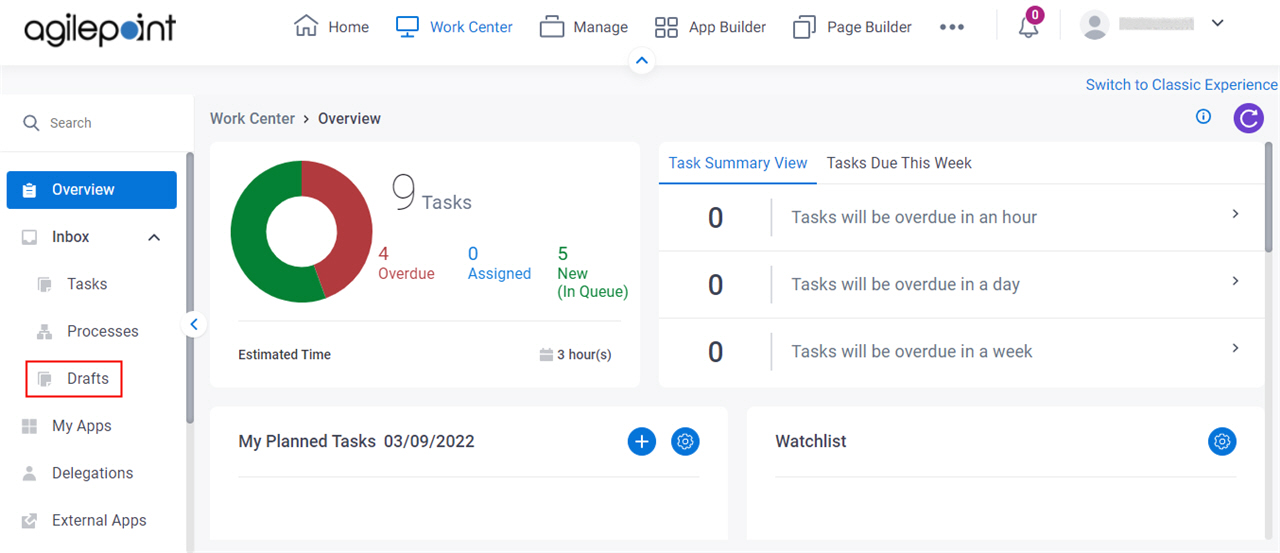Show more navigation options (three dots)

coord(952,27)
